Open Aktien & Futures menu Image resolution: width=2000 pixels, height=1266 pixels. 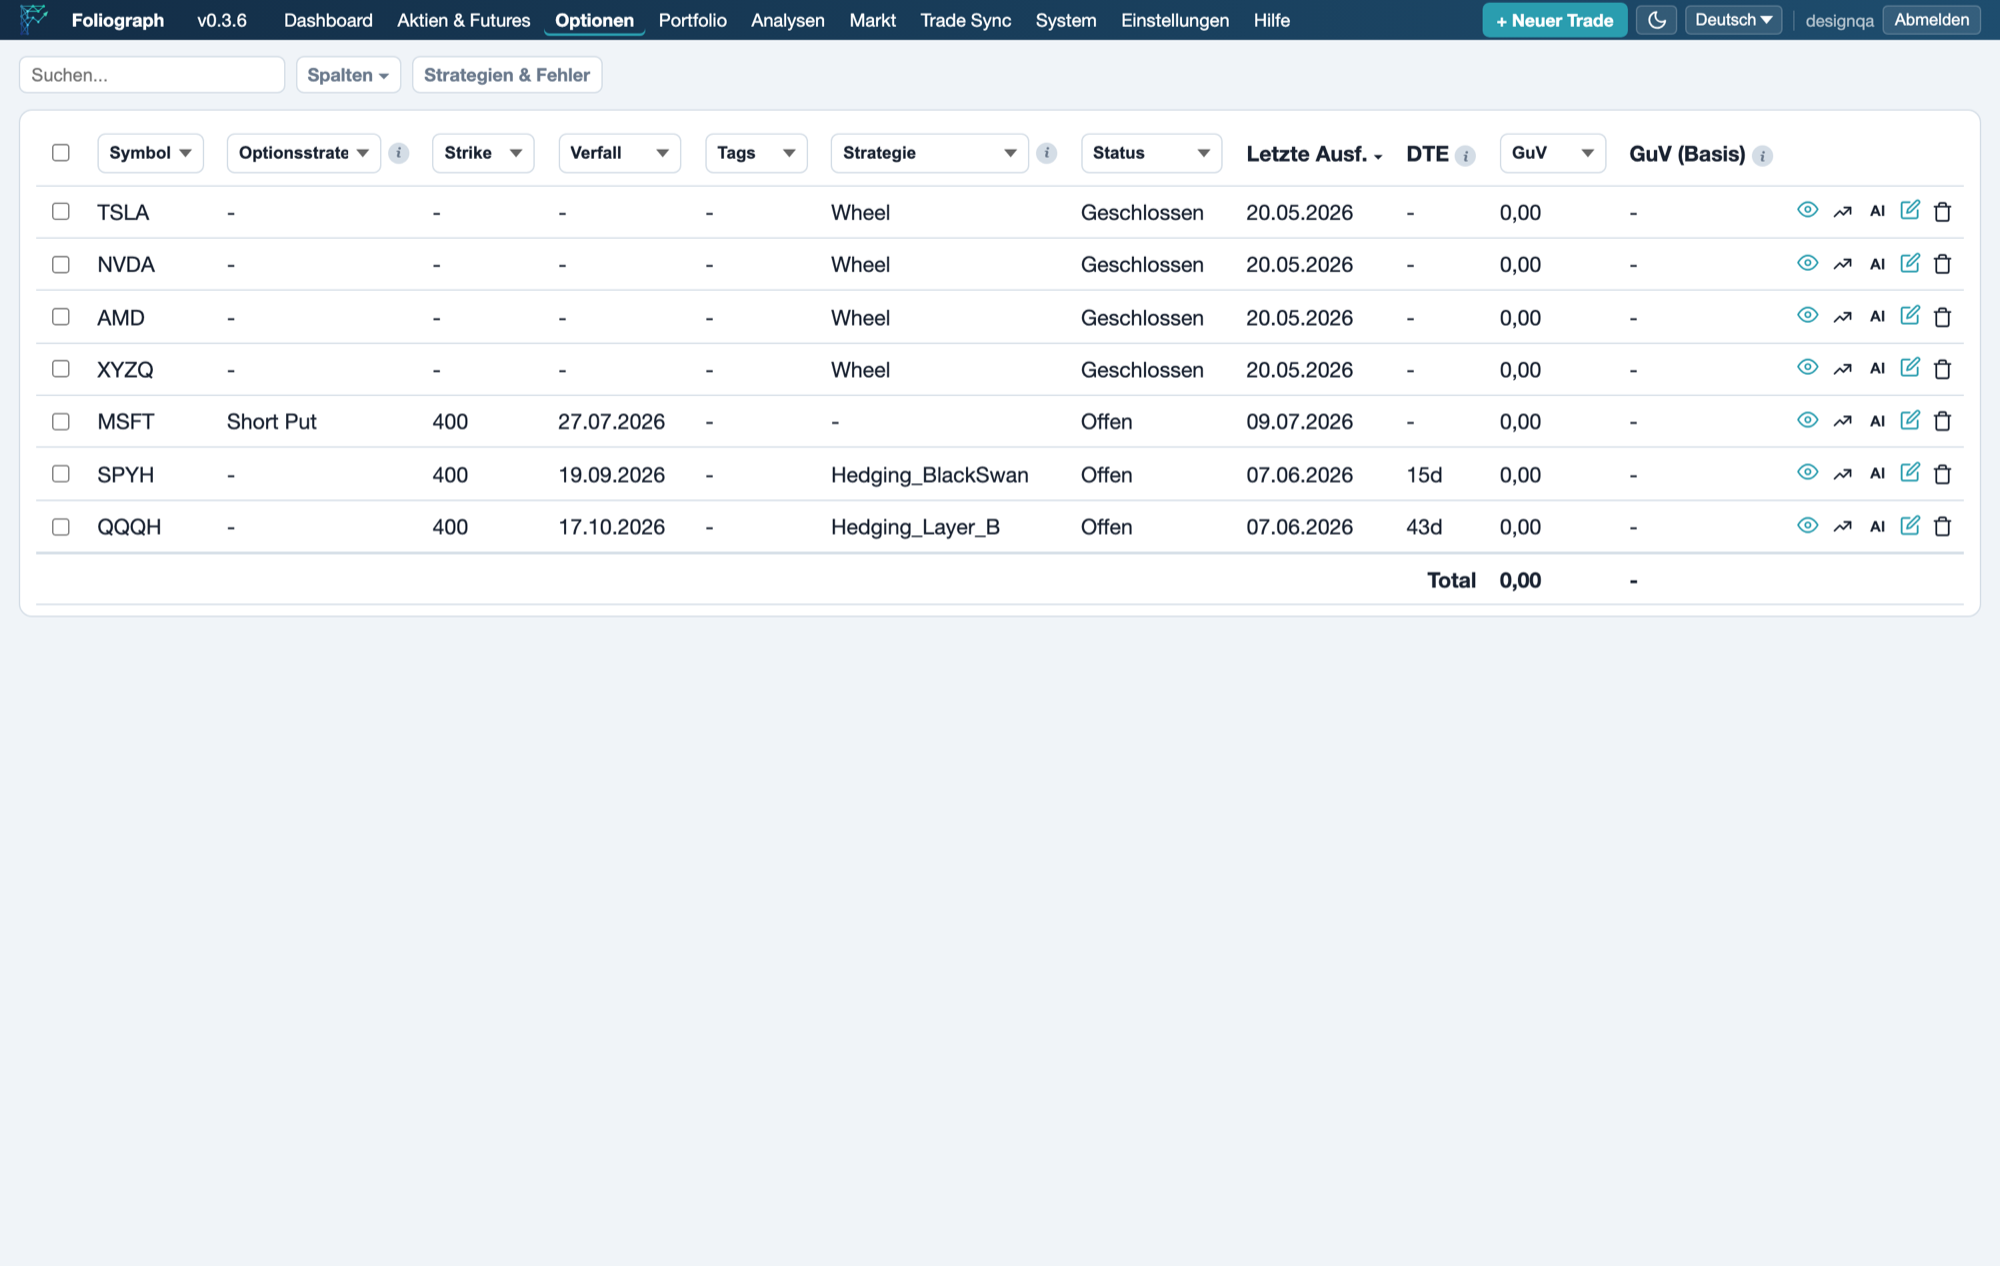464,20
